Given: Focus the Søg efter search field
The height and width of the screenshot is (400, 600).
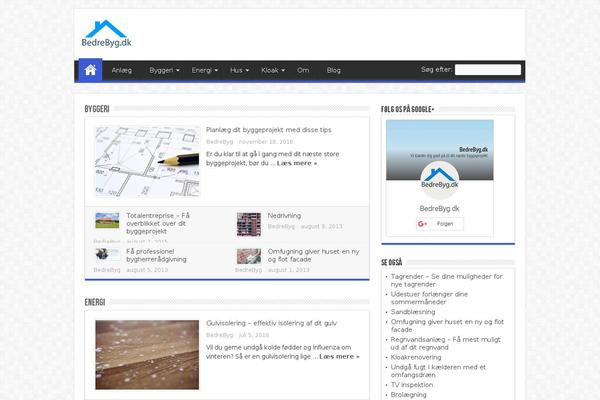Looking at the screenshot, I should 488,70.
